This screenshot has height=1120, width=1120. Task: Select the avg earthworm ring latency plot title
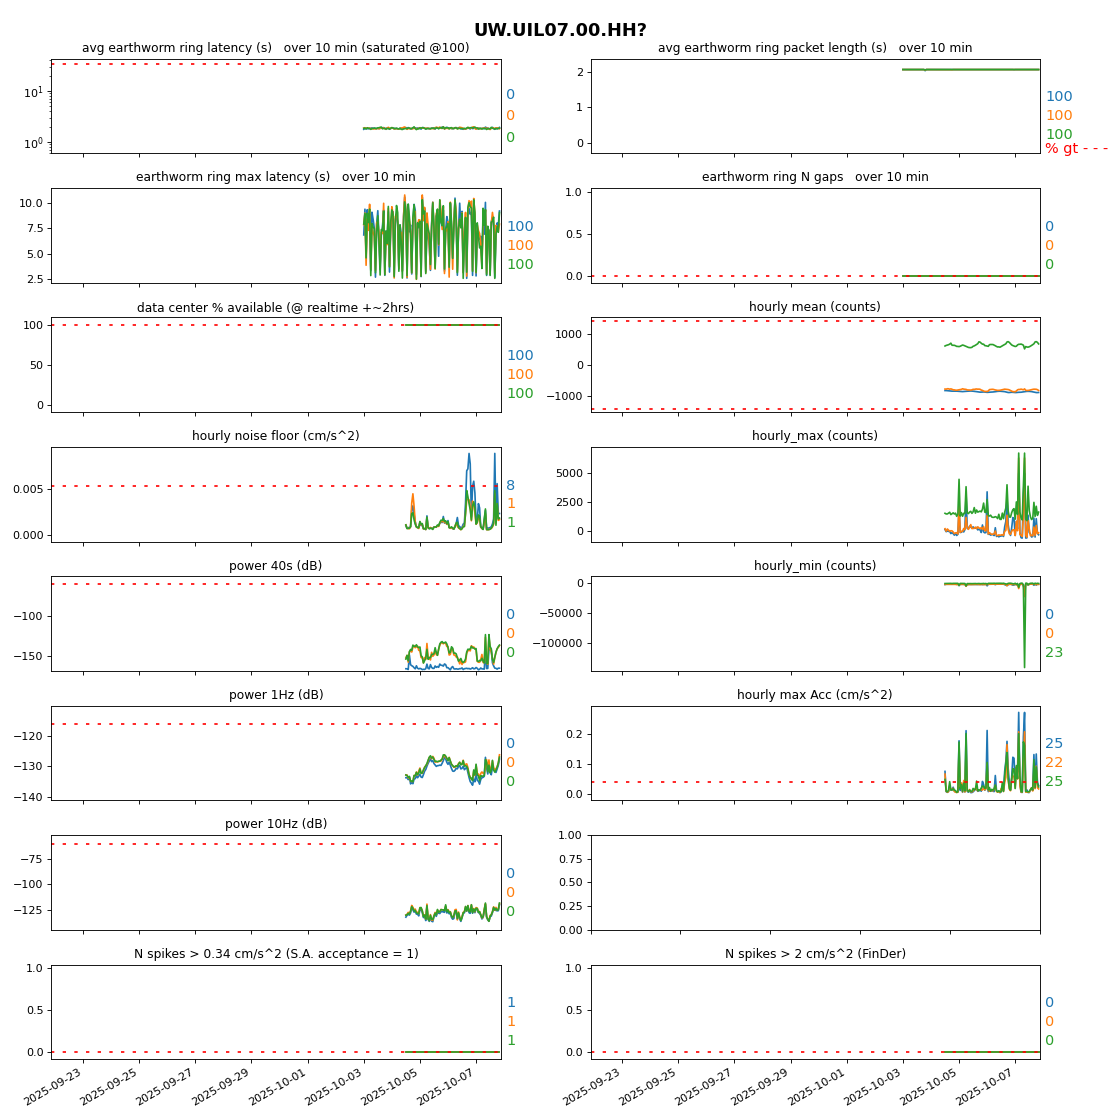point(275,48)
